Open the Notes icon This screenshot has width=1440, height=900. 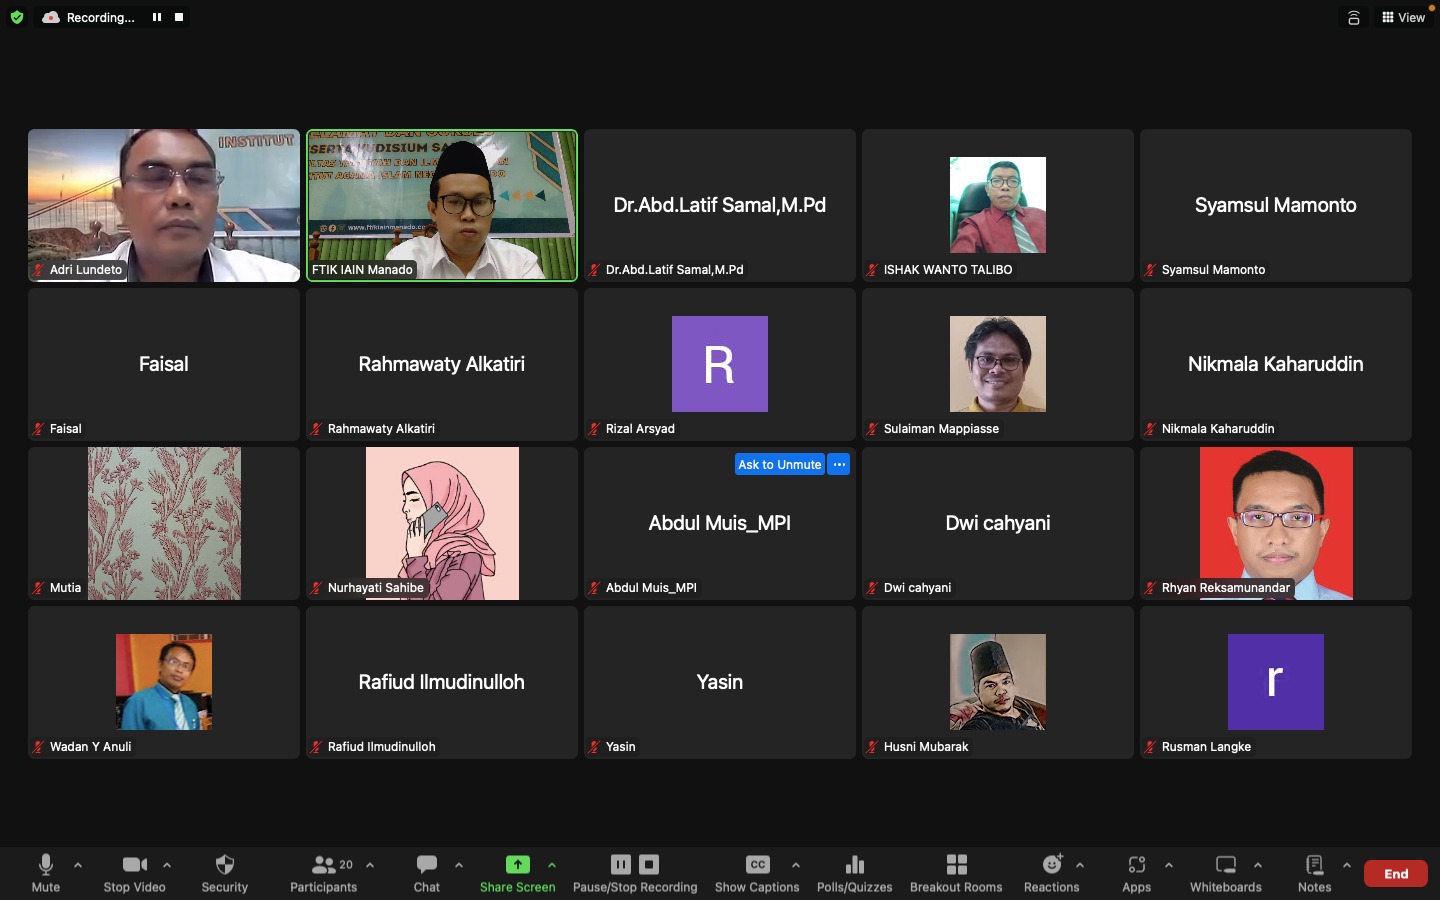1315,864
